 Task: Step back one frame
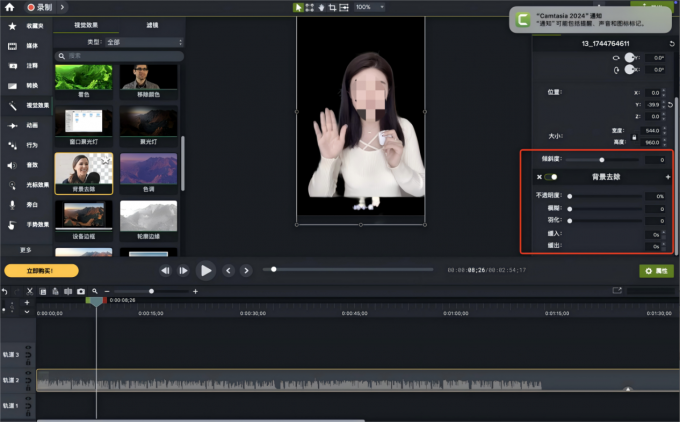pos(166,271)
